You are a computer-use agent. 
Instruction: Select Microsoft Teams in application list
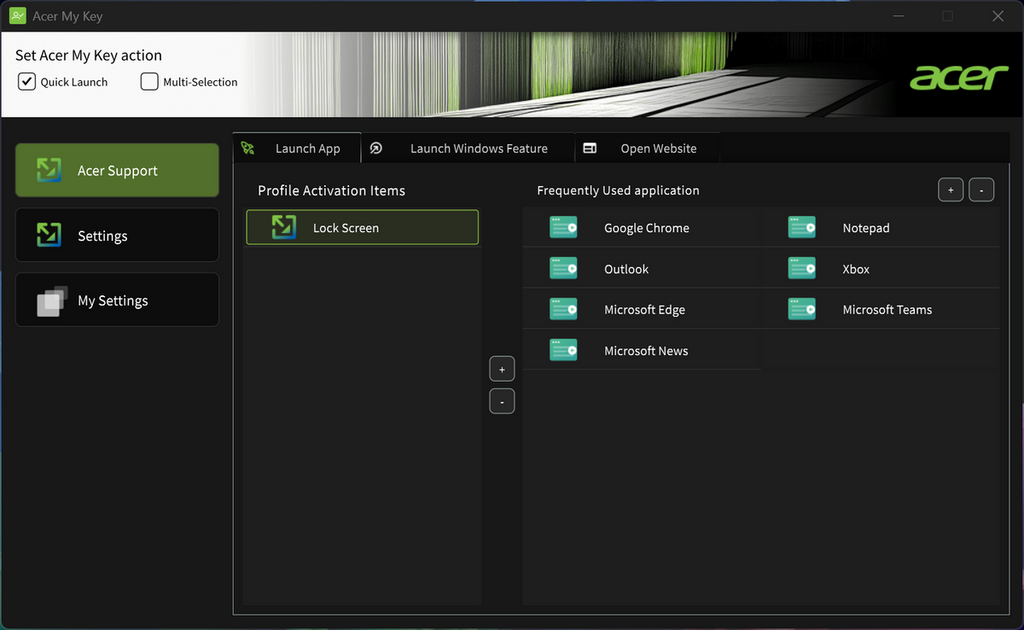(x=880, y=309)
